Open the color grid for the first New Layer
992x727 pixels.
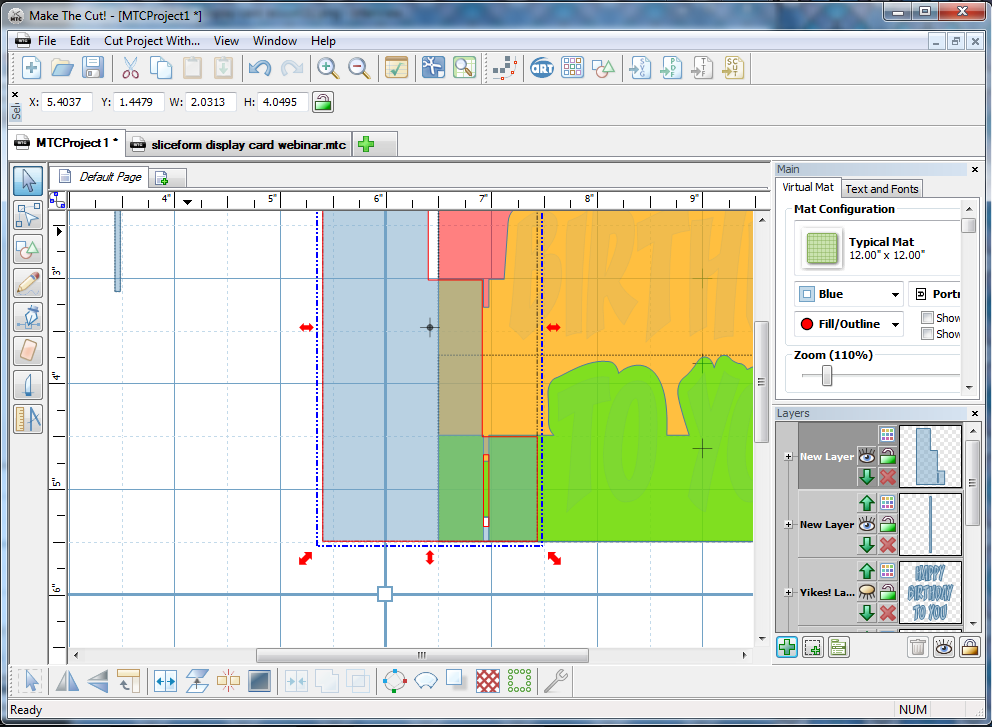click(888, 434)
